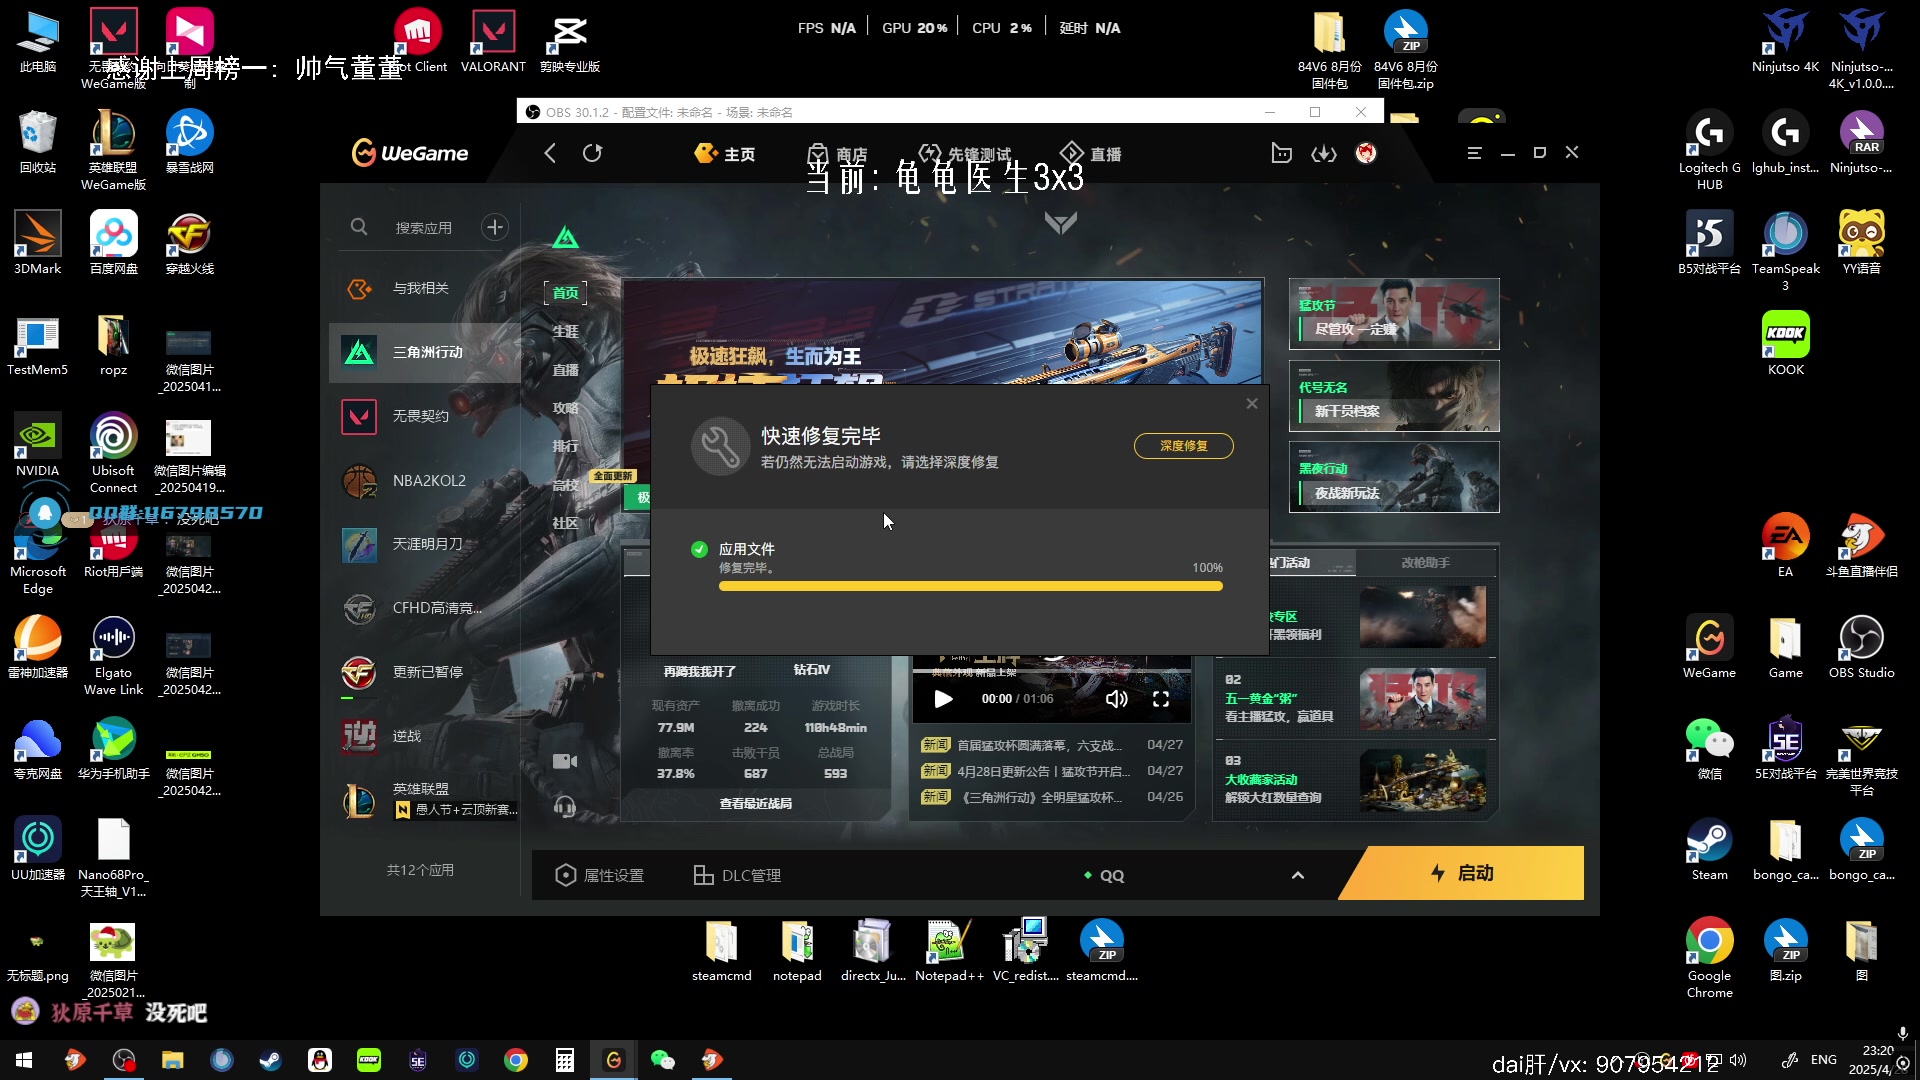Open the 代号无名 promo thumbnail
The width and height of the screenshot is (1920, 1080).
pos(1394,396)
